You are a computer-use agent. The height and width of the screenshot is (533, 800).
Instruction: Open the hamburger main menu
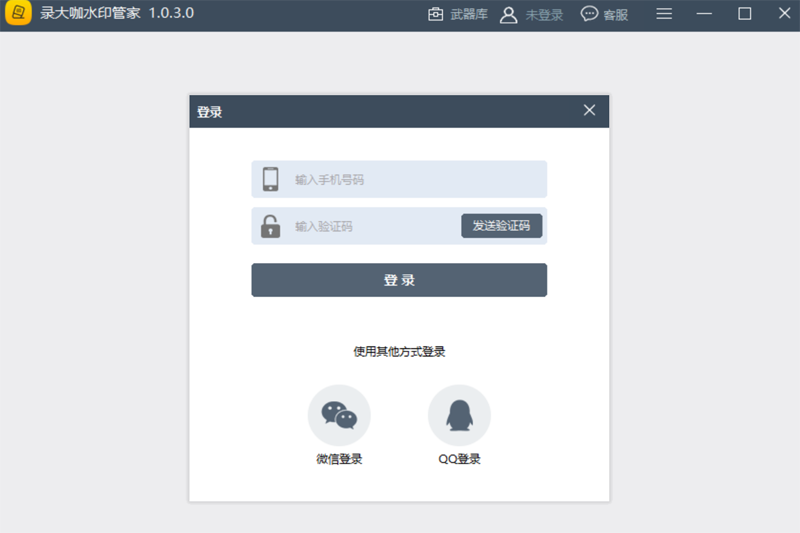pyautogui.click(x=664, y=14)
